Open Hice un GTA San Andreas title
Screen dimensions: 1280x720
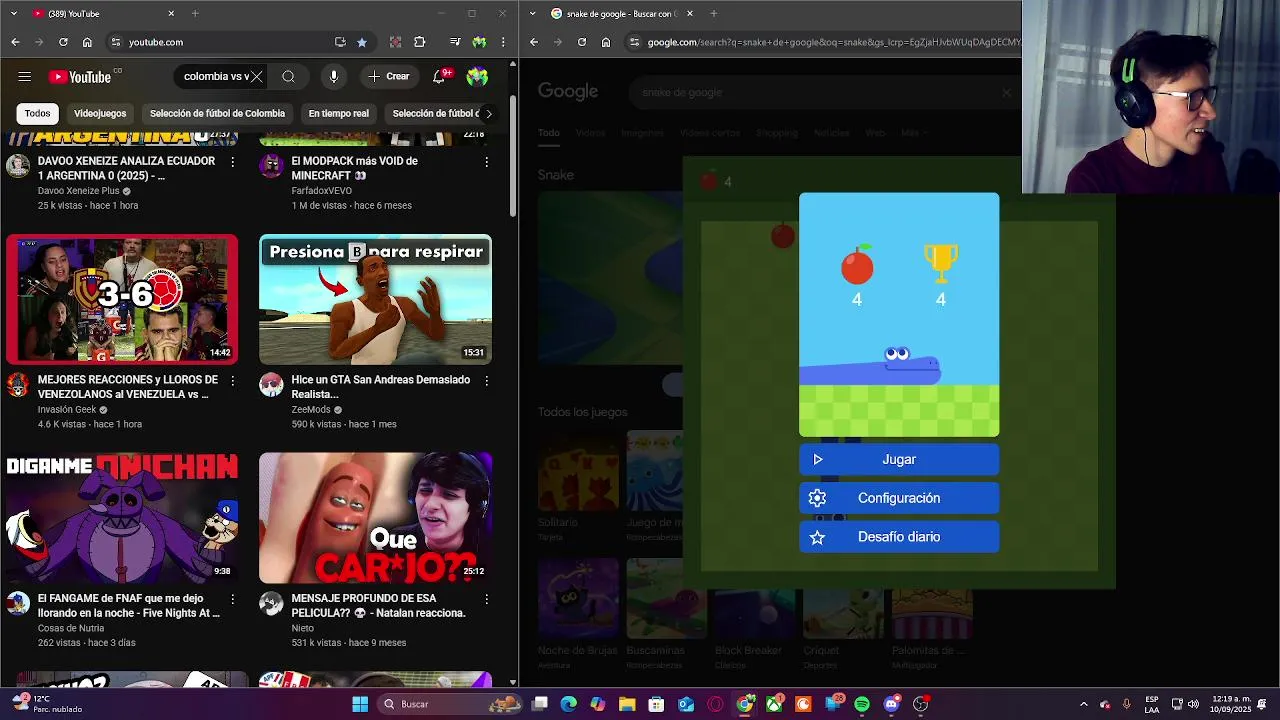click(x=380, y=387)
